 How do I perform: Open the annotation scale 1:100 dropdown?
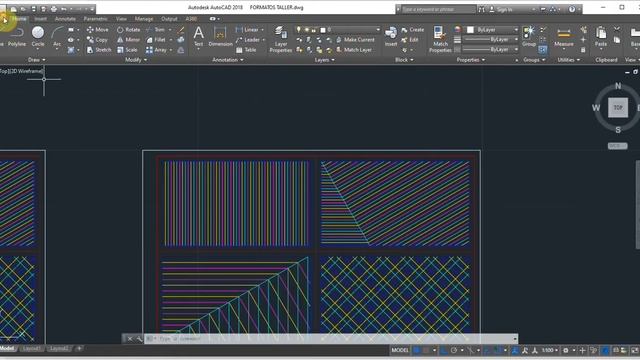coord(550,350)
